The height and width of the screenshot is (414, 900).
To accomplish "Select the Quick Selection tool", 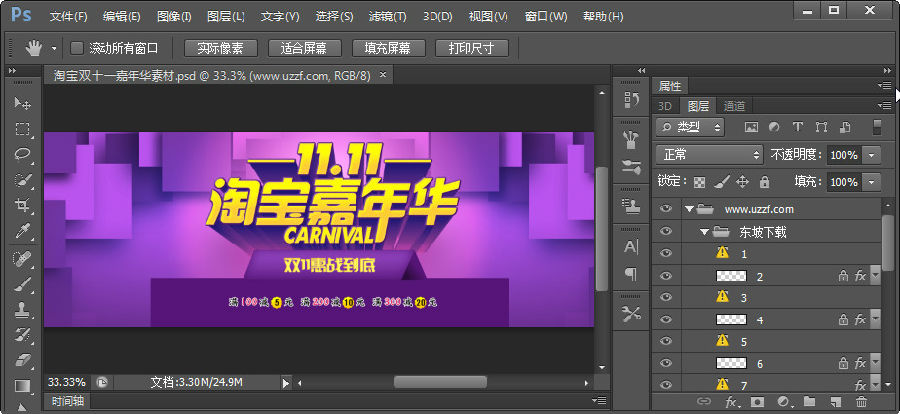I will [22, 180].
